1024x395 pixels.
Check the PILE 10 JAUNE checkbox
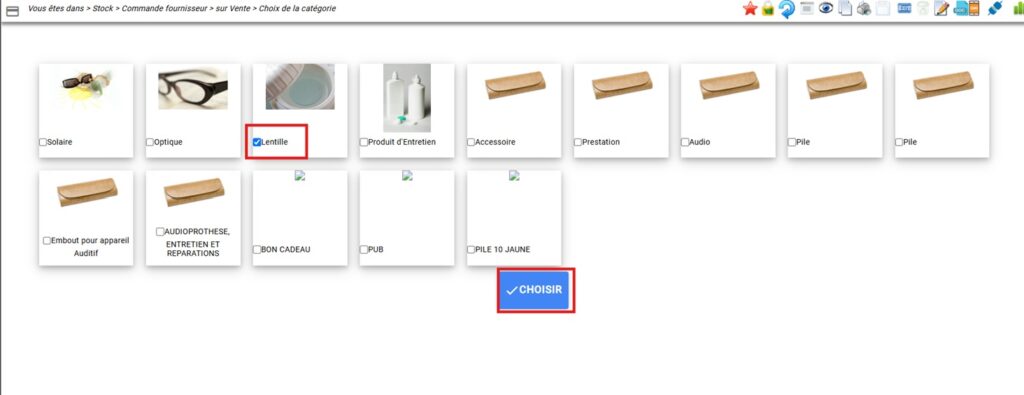[x=471, y=249]
